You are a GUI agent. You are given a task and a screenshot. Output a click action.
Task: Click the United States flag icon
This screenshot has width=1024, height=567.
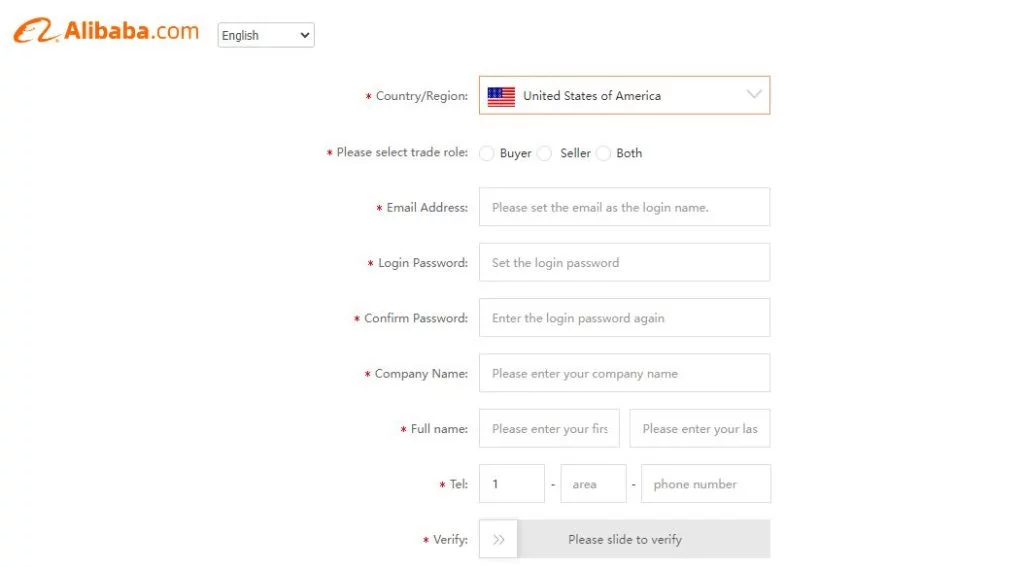pos(501,96)
